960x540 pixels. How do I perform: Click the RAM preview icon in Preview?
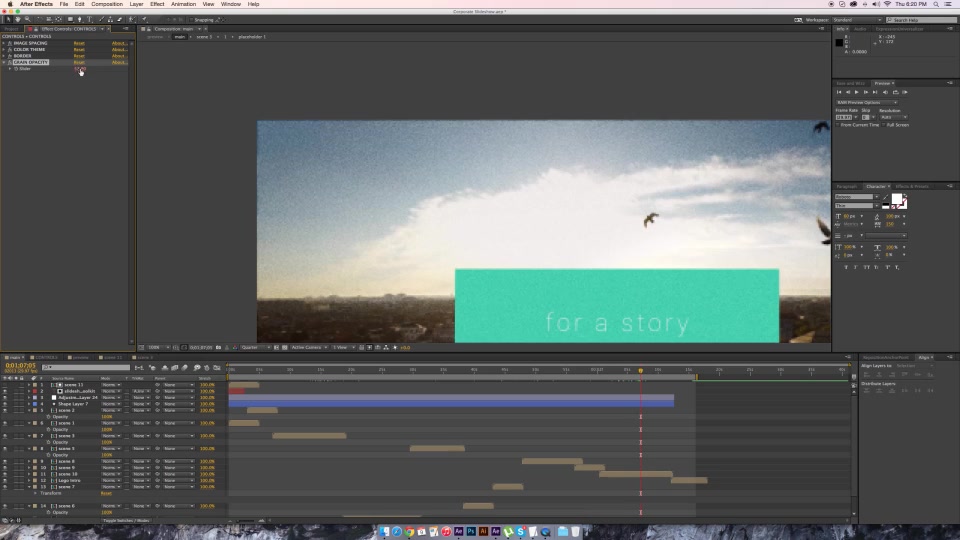point(905,92)
